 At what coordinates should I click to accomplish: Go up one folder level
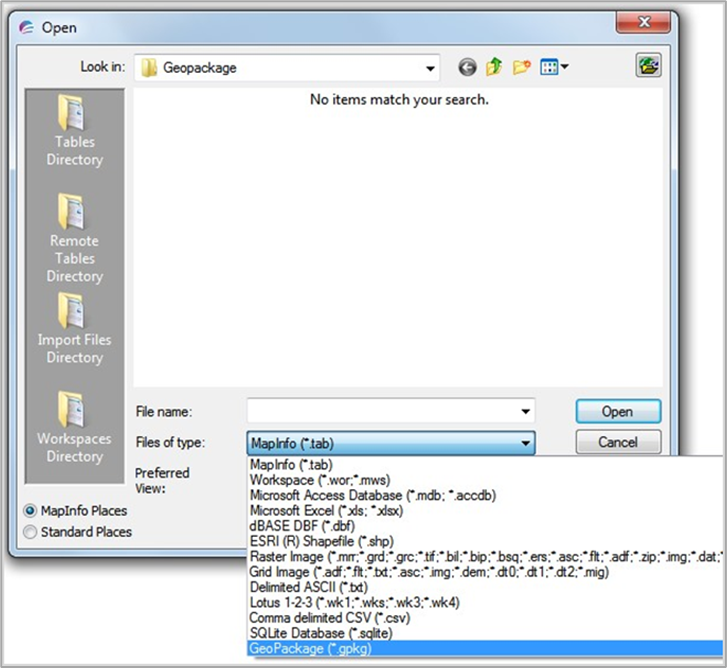494,67
